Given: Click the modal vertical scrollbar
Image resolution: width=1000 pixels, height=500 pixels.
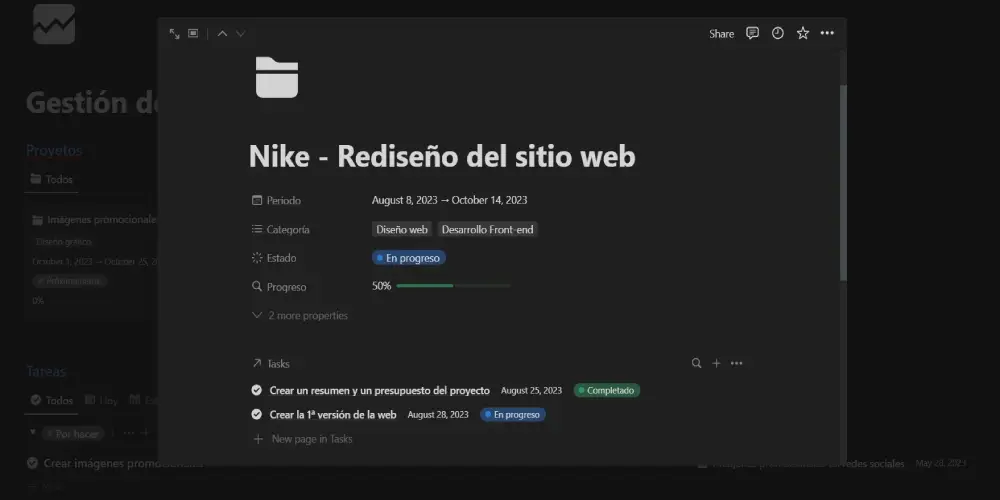Looking at the screenshot, I should 843,182.
